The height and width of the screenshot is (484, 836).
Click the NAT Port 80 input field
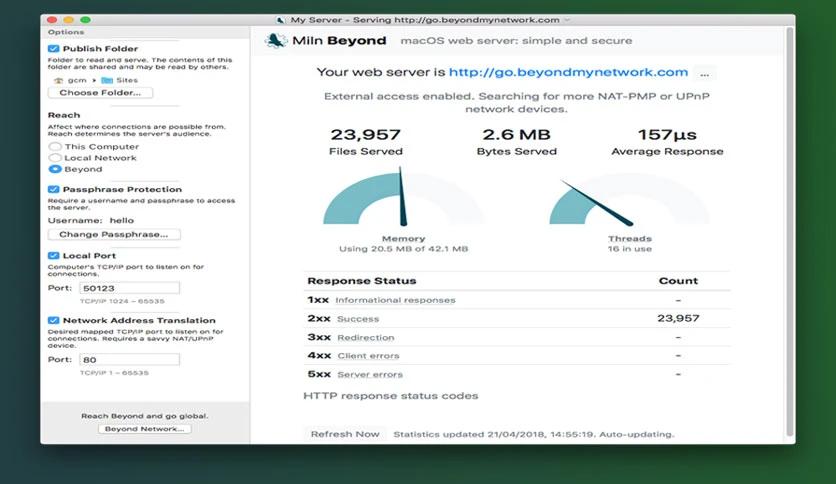[x=130, y=360]
